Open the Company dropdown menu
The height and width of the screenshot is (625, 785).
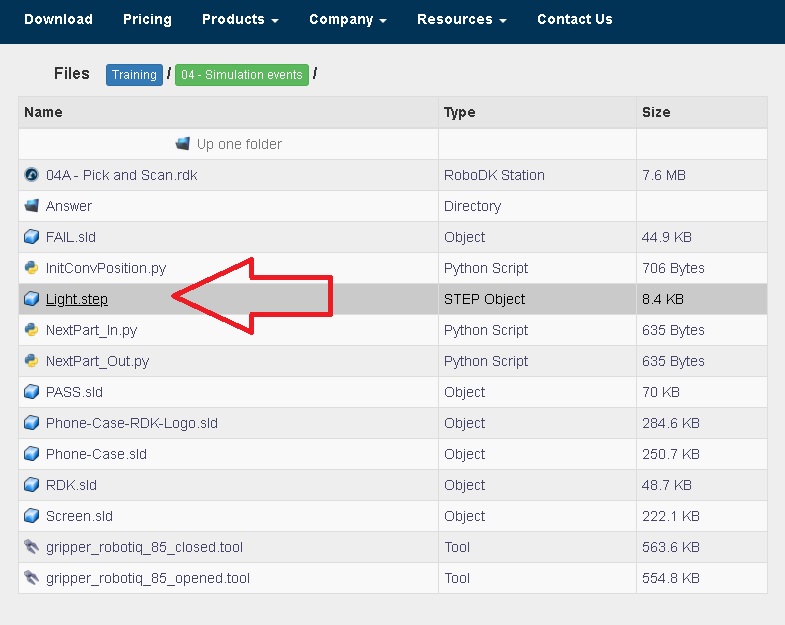pos(347,19)
